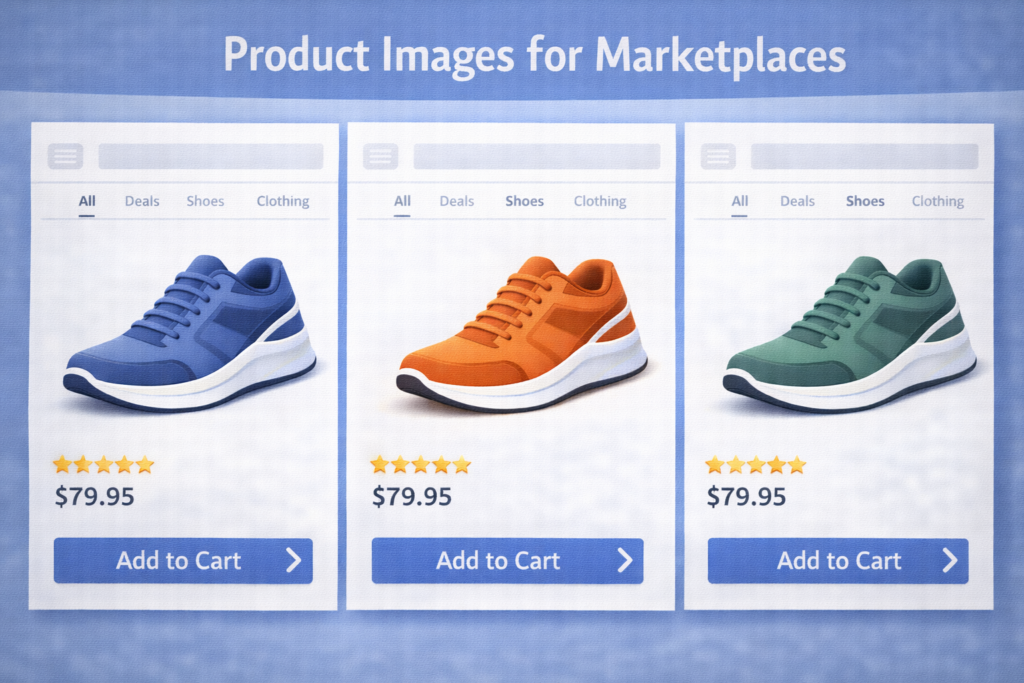Open hamburger menu in green shoe card

pyautogui.click(x=718, y=157)
